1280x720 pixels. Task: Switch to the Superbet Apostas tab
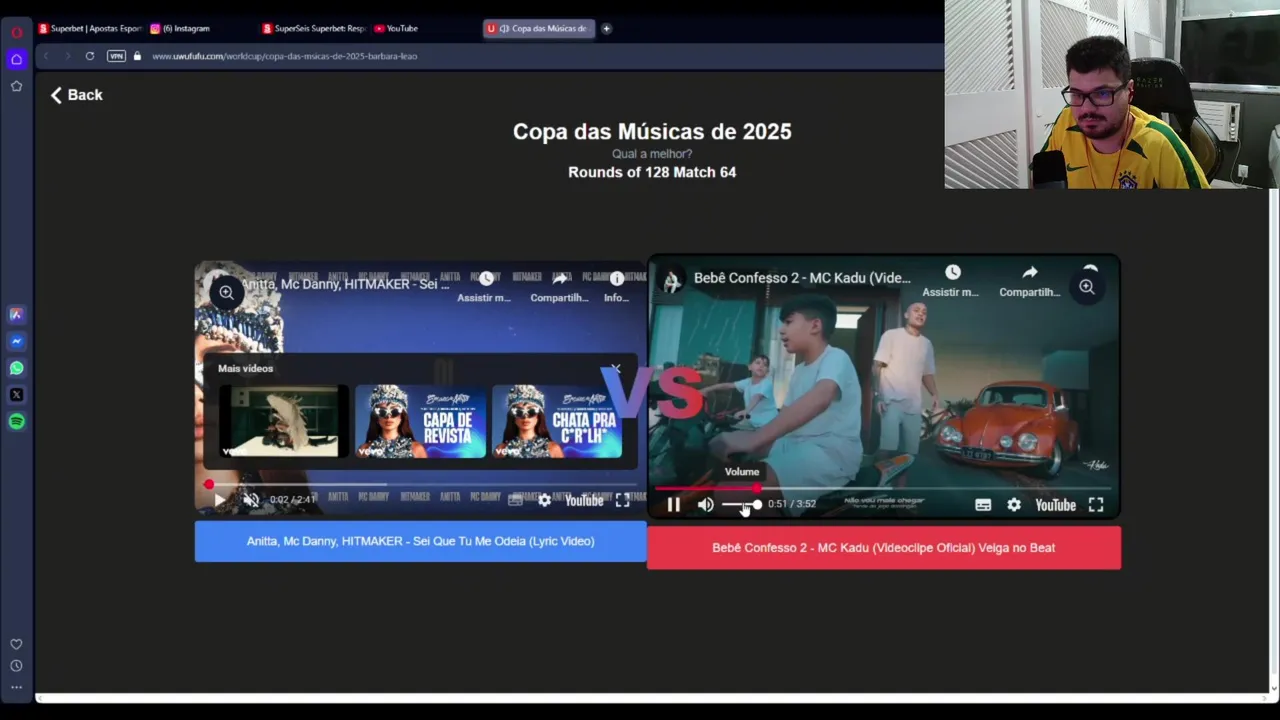[x=90, y=29]
